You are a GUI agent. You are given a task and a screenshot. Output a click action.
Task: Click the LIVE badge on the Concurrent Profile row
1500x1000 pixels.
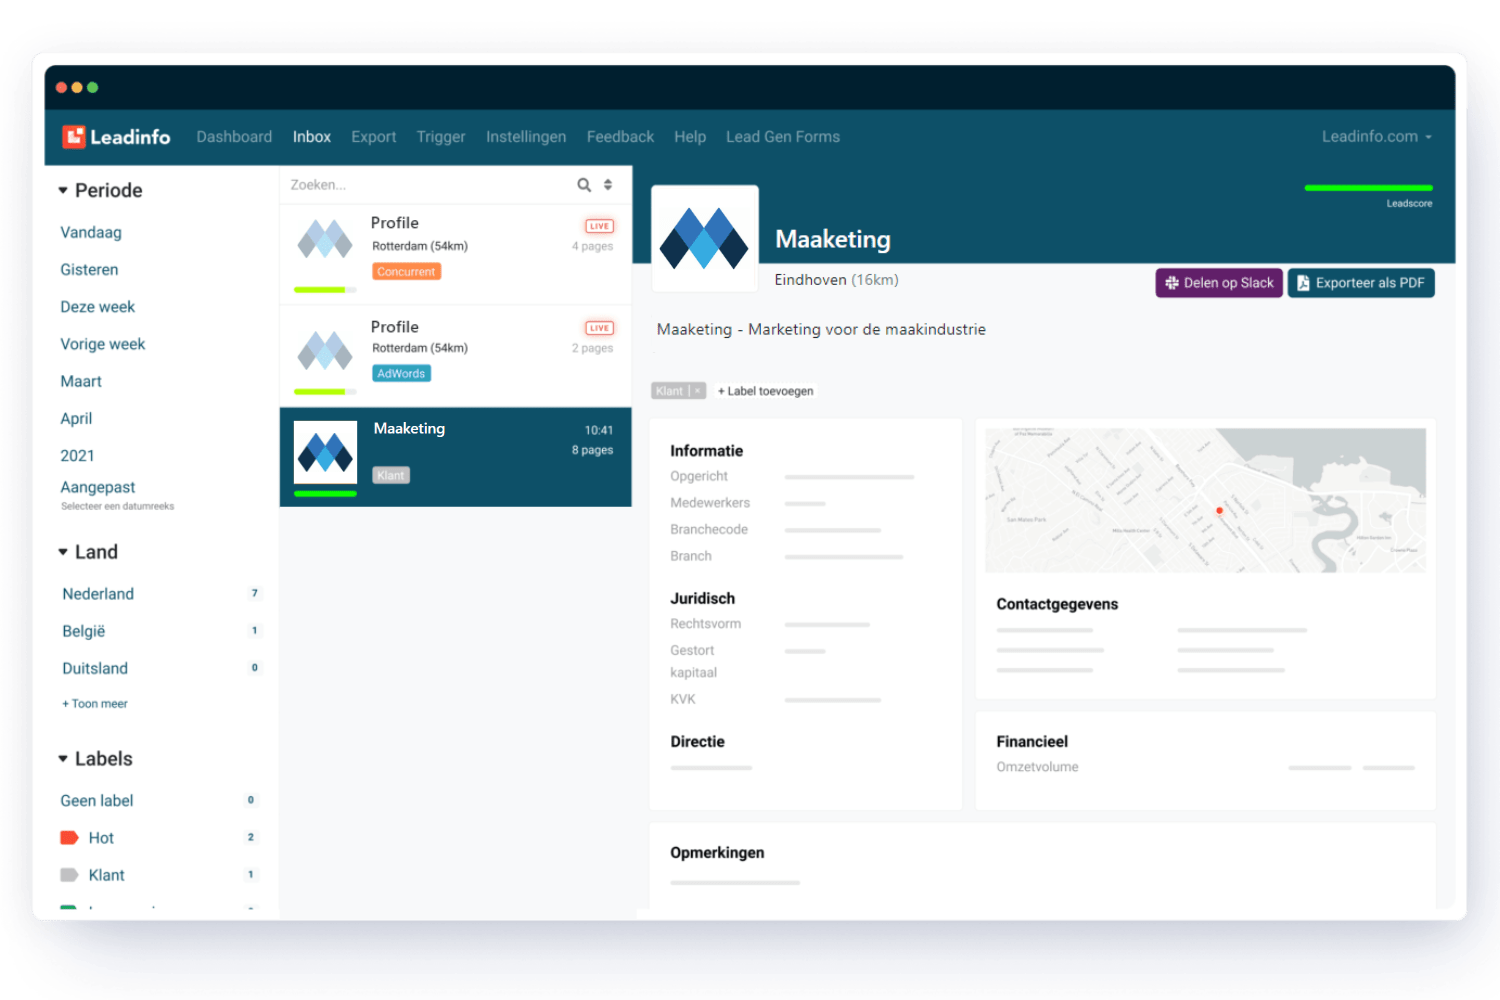tap(599, 226)
